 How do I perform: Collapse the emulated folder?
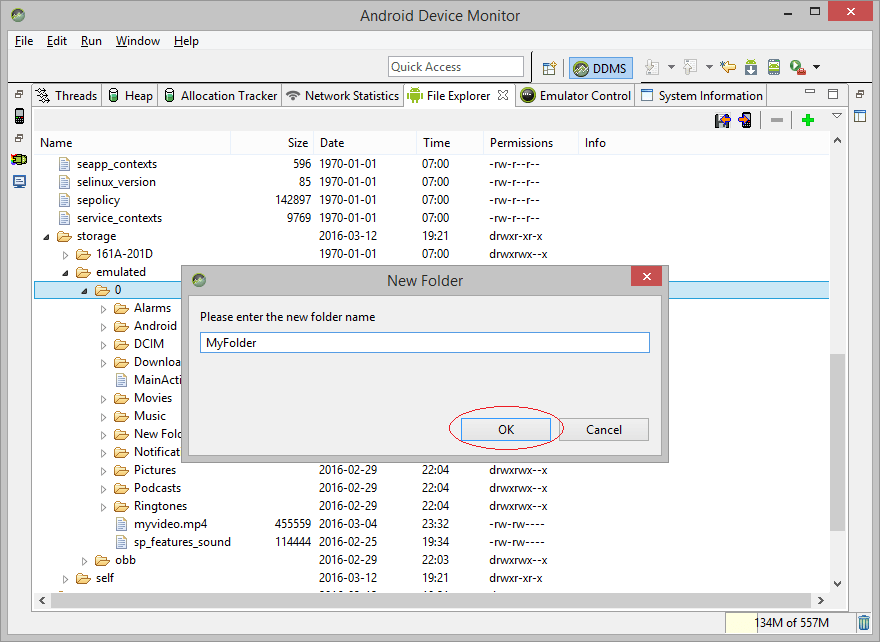tap(65, 273)
